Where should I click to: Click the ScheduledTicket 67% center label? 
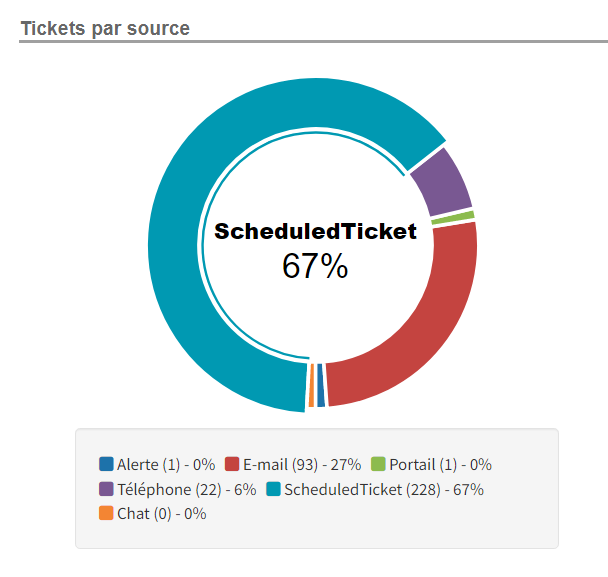pyautogui.click(x=315, y=250)
